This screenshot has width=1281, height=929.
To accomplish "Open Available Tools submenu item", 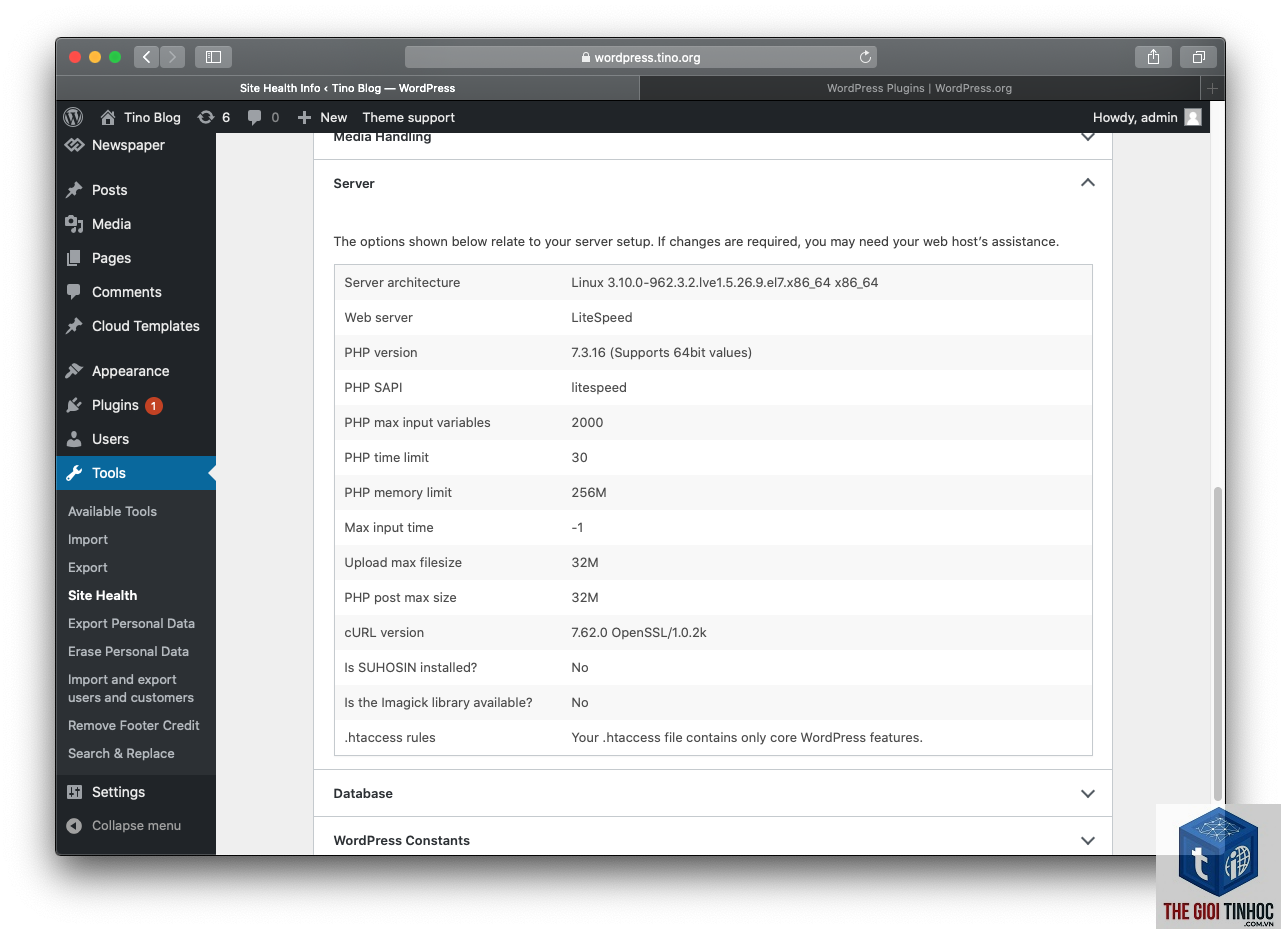I will [x=112, y=511].
